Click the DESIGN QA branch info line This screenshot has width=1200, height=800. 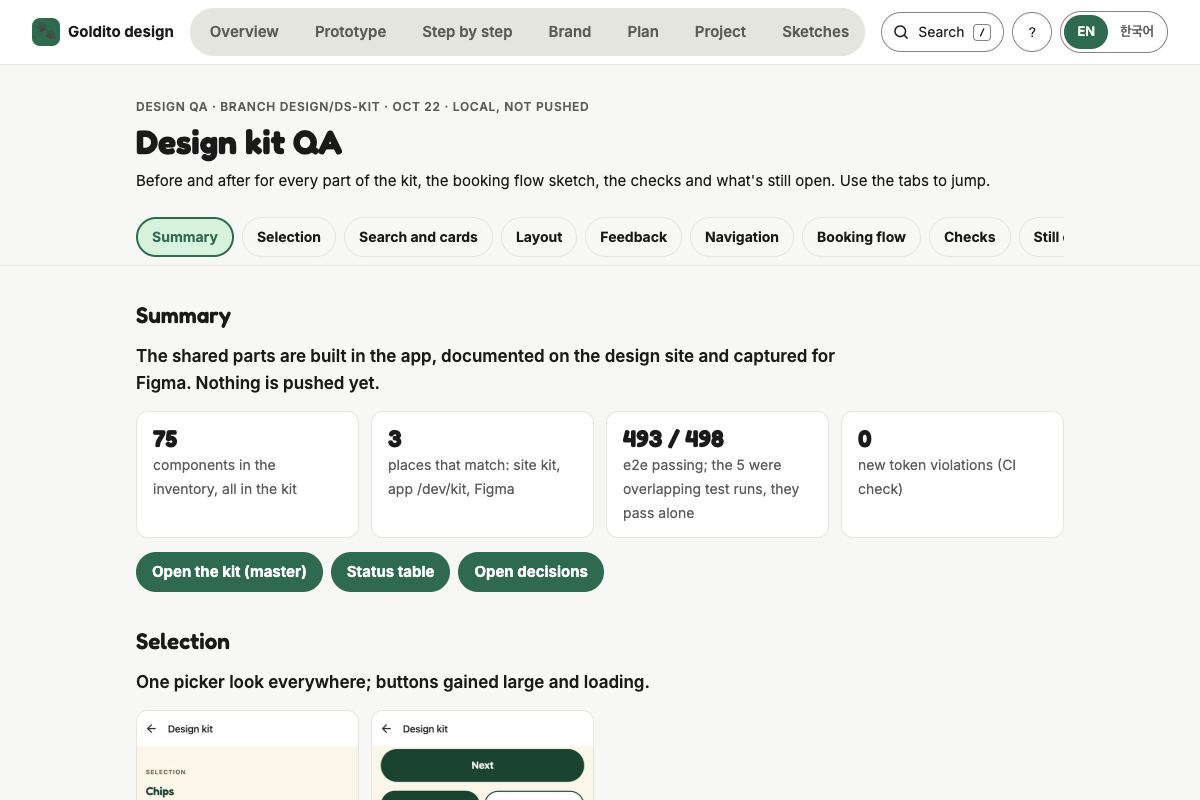362,106
